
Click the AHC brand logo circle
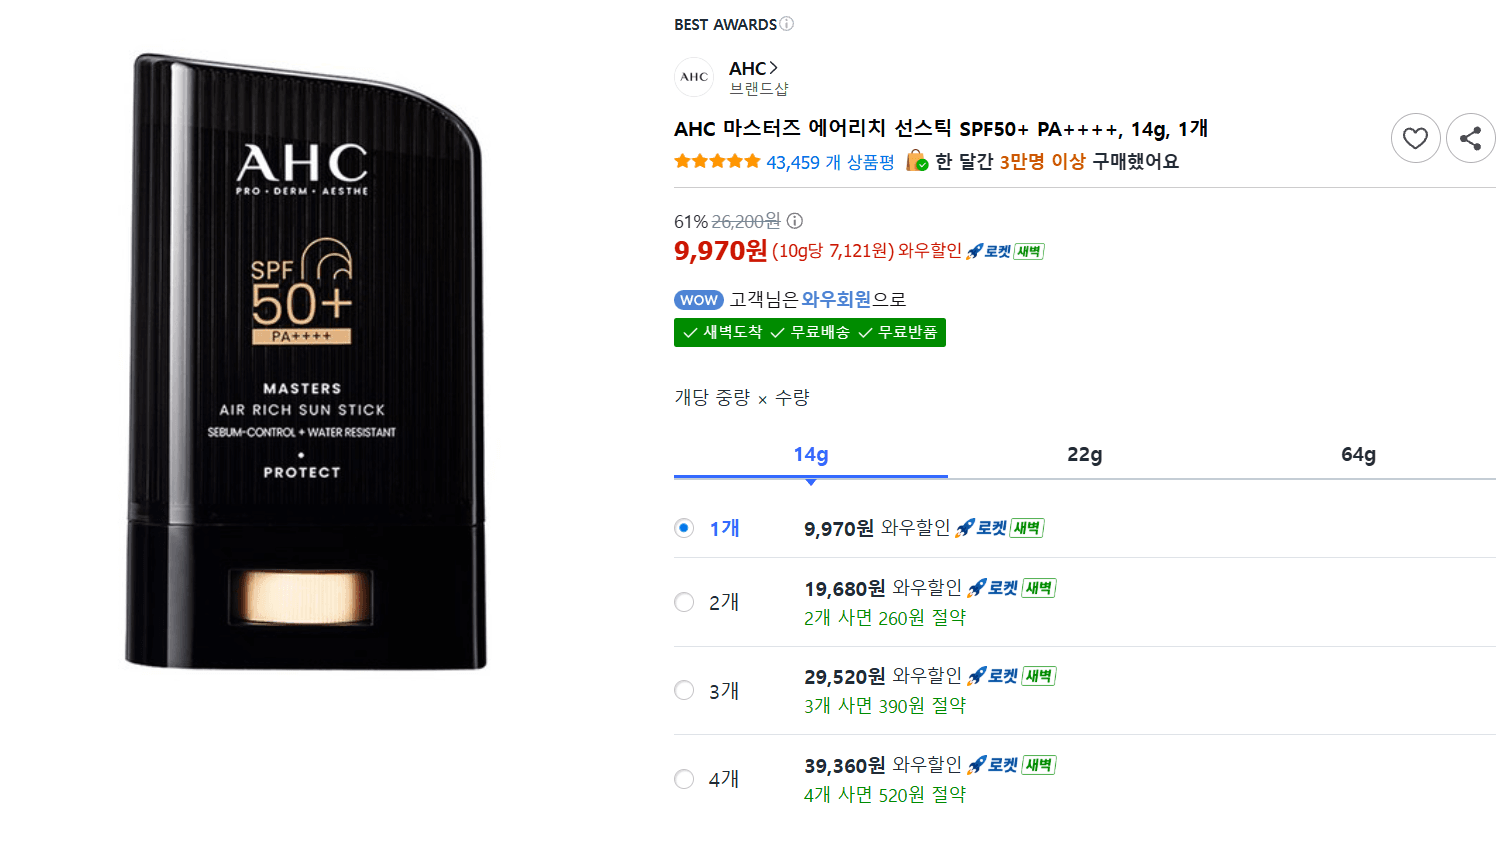694,77
